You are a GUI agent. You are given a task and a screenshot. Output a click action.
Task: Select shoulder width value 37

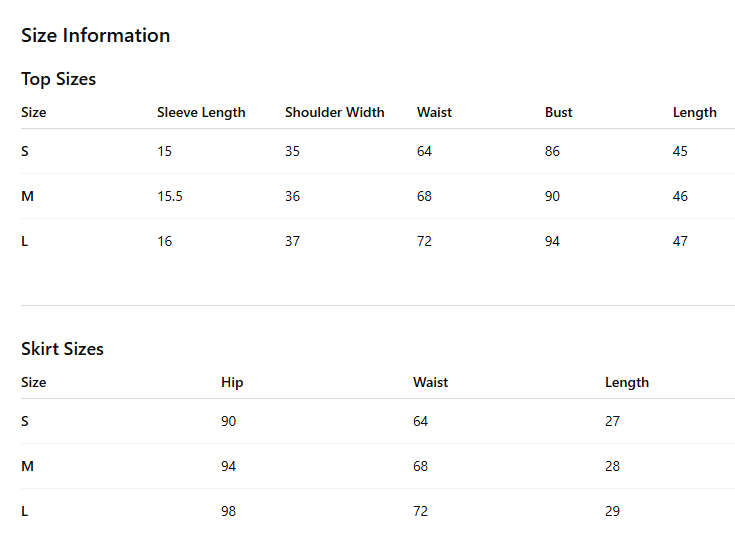coord(292,241)
